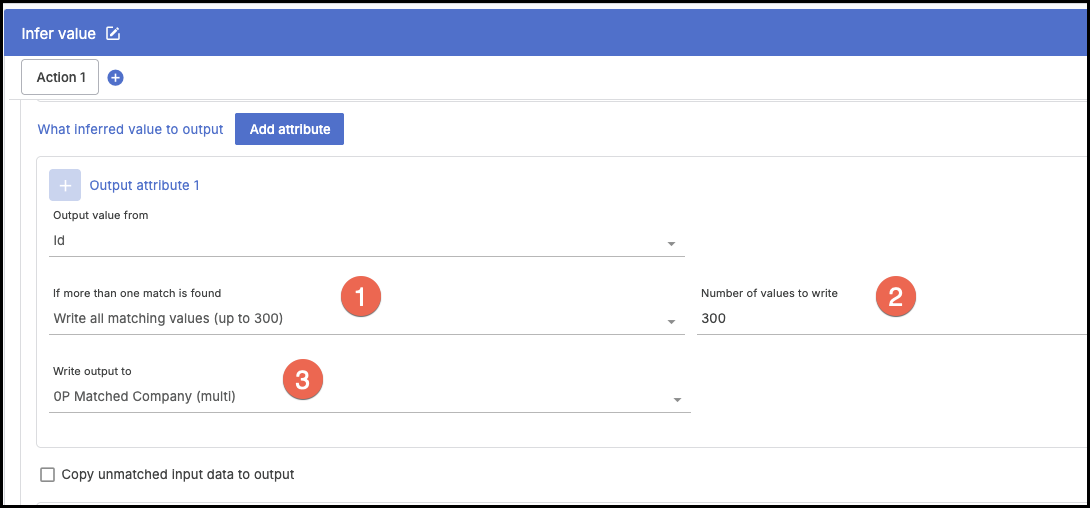
Task: Click the red number 1 marker
Action: (x=360, y=296)
